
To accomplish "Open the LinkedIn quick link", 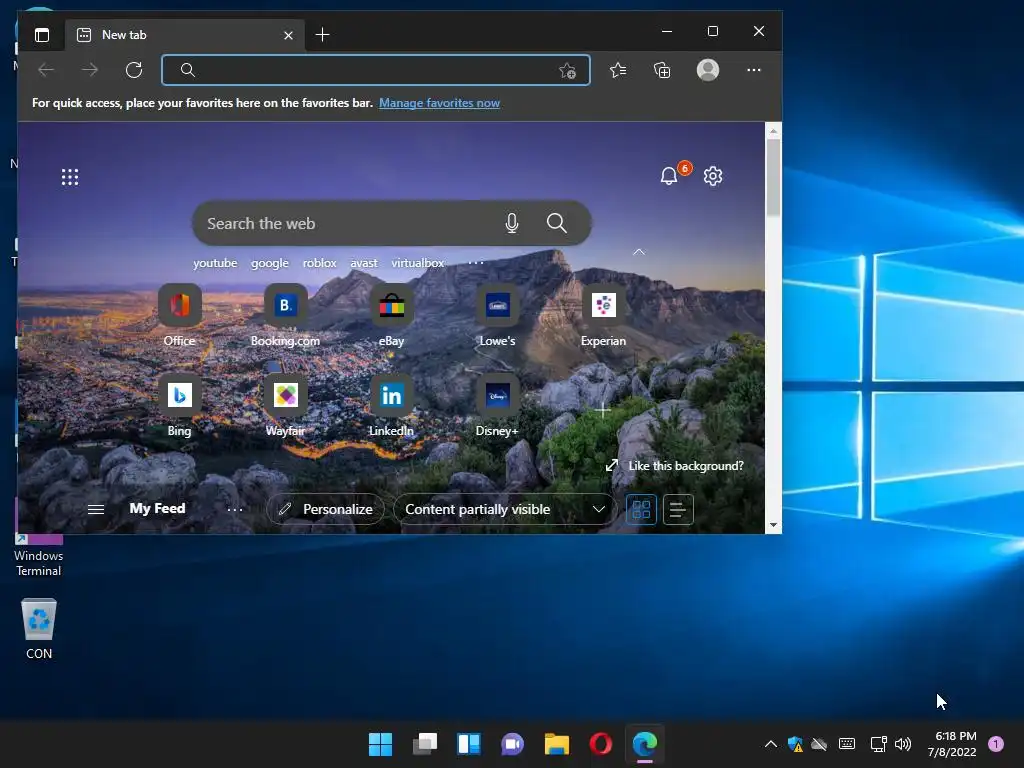I will (x=391, y=406).
